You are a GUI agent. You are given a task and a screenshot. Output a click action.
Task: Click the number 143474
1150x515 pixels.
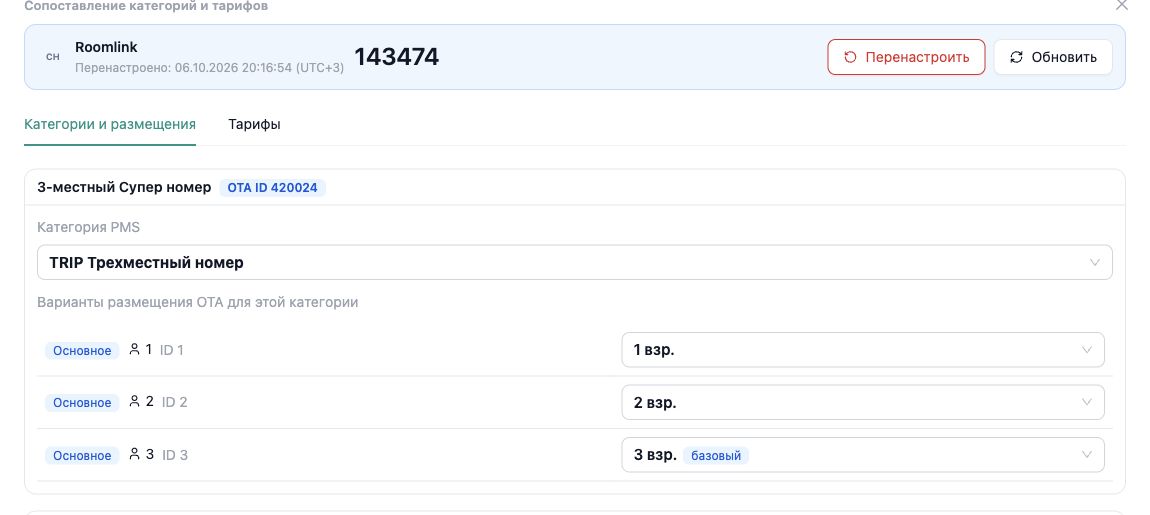397,56
